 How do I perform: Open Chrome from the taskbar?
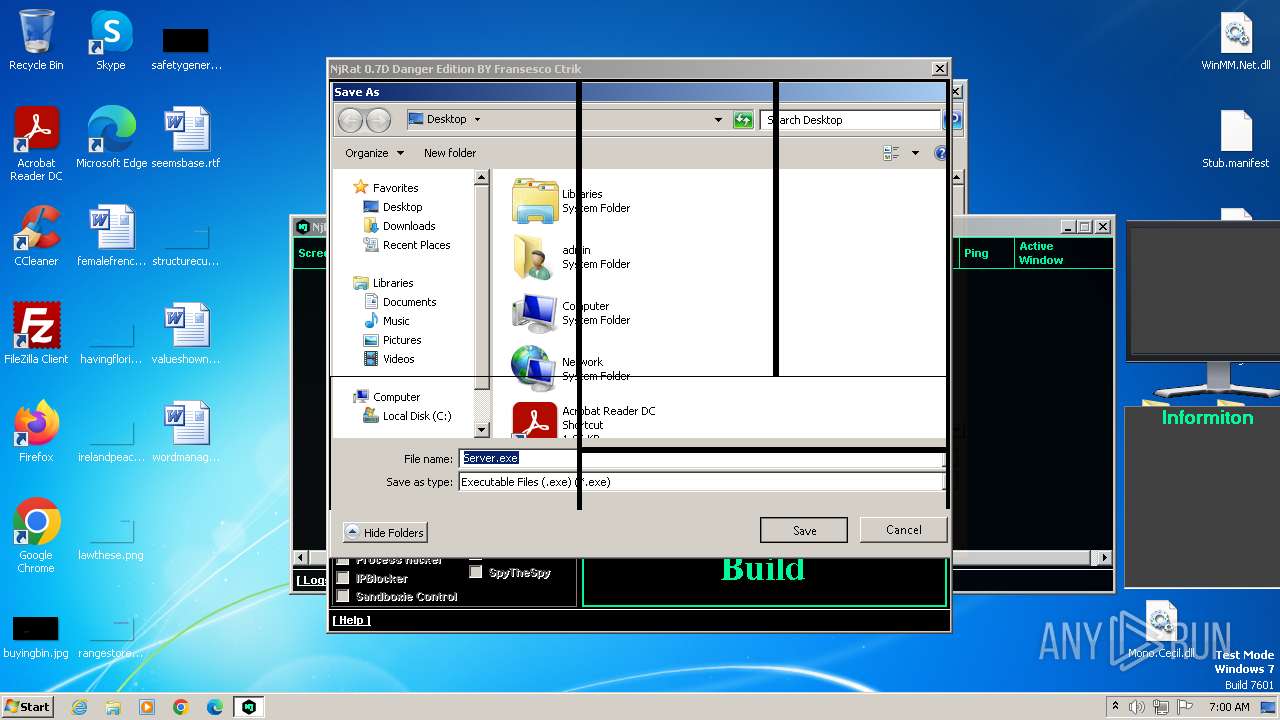(181, 707)
